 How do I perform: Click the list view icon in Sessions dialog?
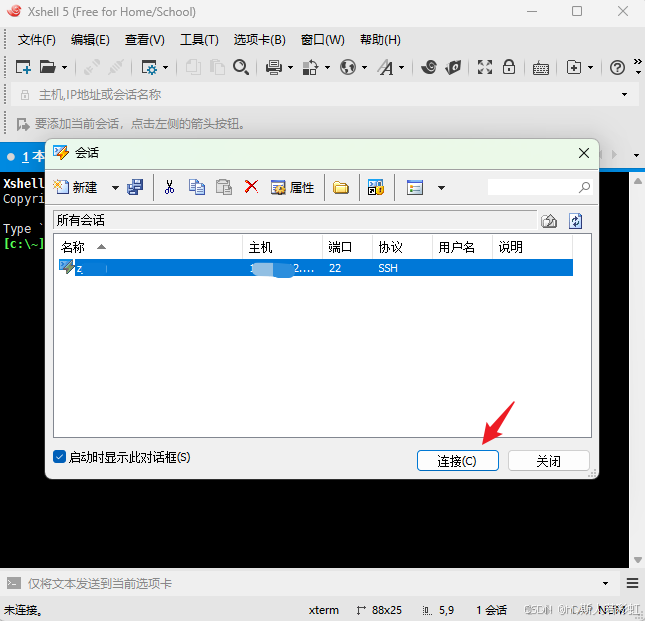415,188
